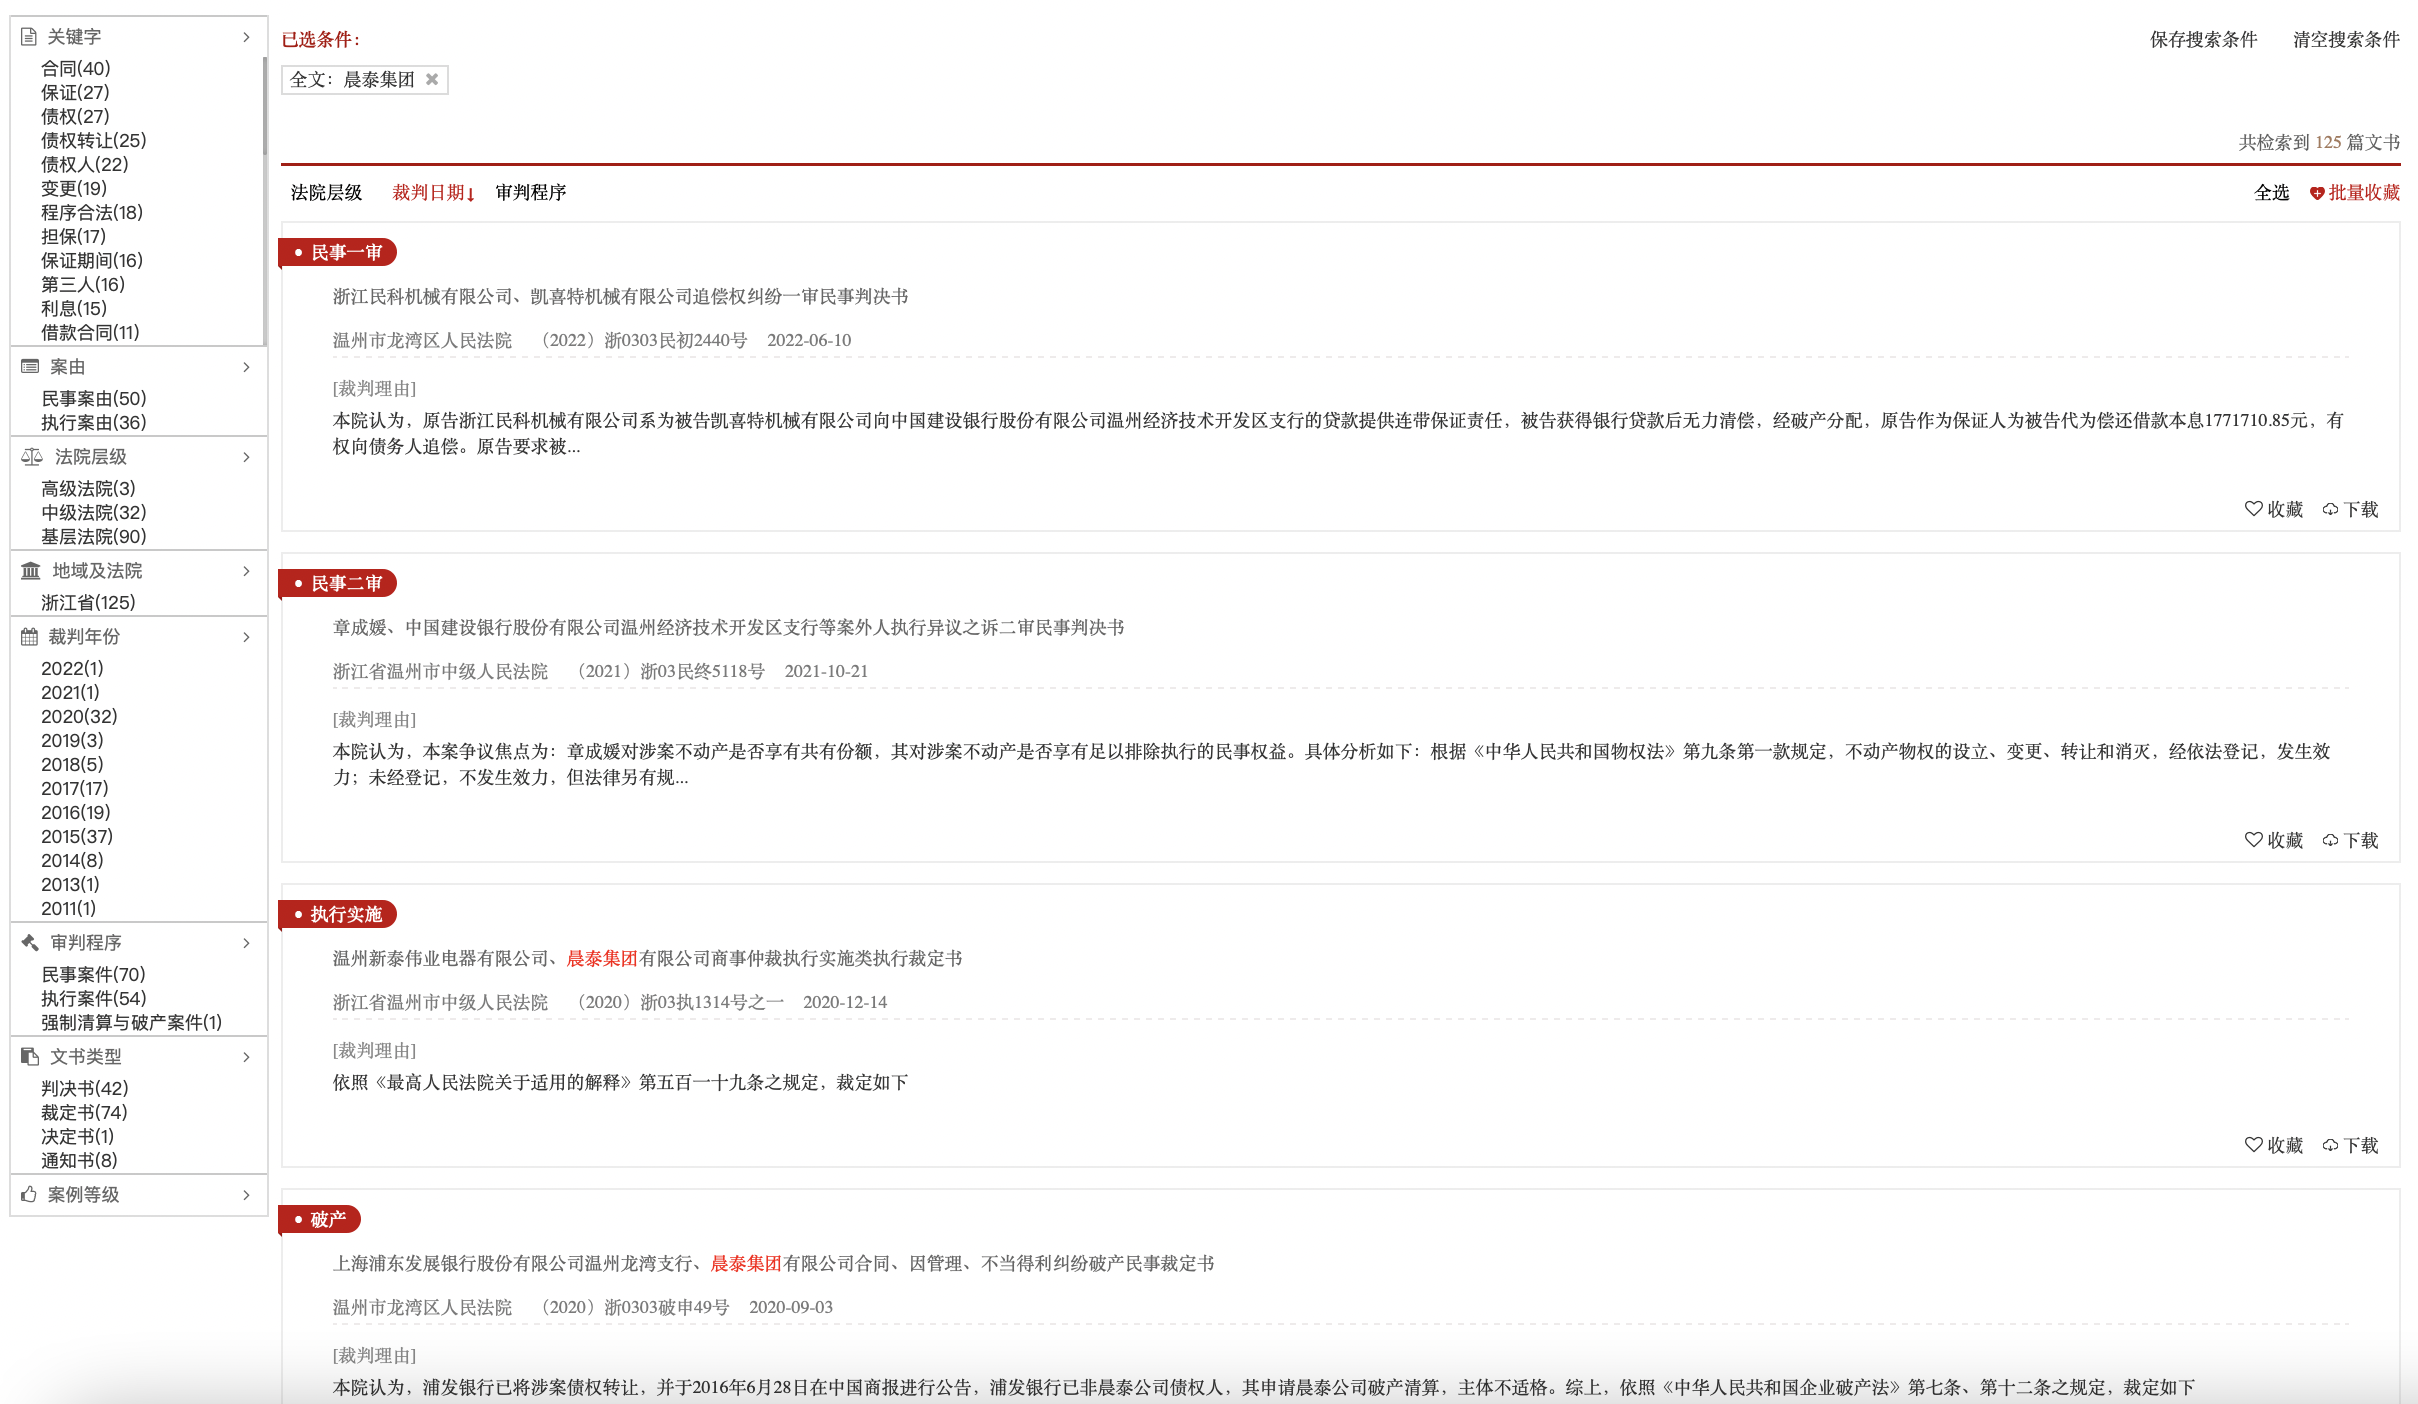Sort results by 法院层级
The image size is (2418, 1404).
(x=326, y=193)
